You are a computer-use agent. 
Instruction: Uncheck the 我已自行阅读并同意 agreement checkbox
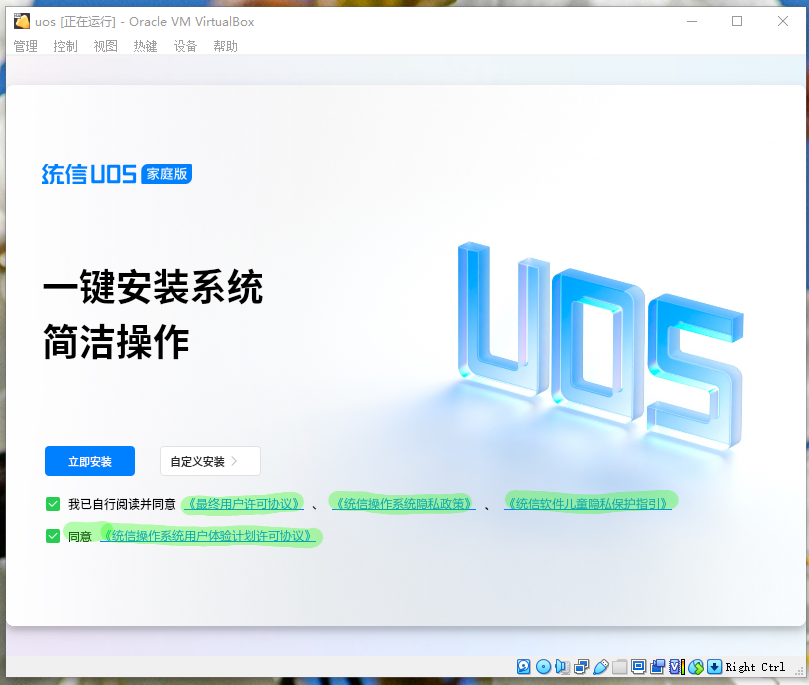[x=52, y=503]
